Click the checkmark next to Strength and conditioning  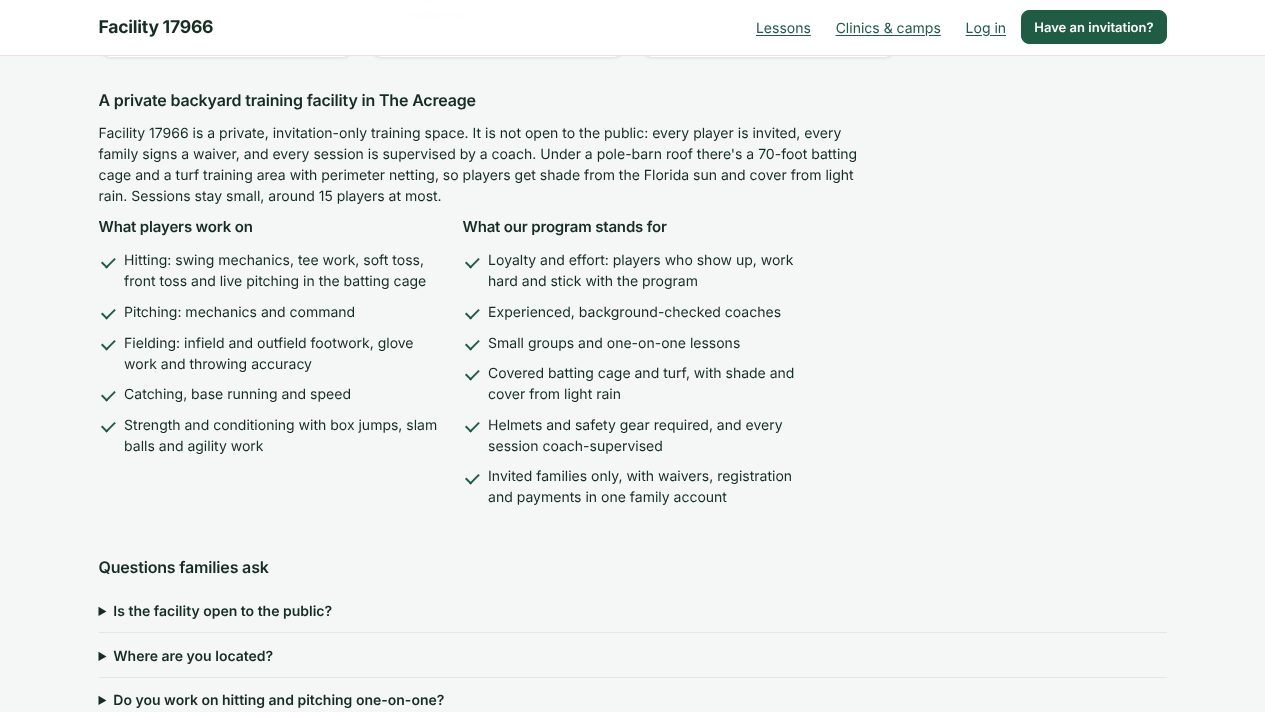(108, 427)
